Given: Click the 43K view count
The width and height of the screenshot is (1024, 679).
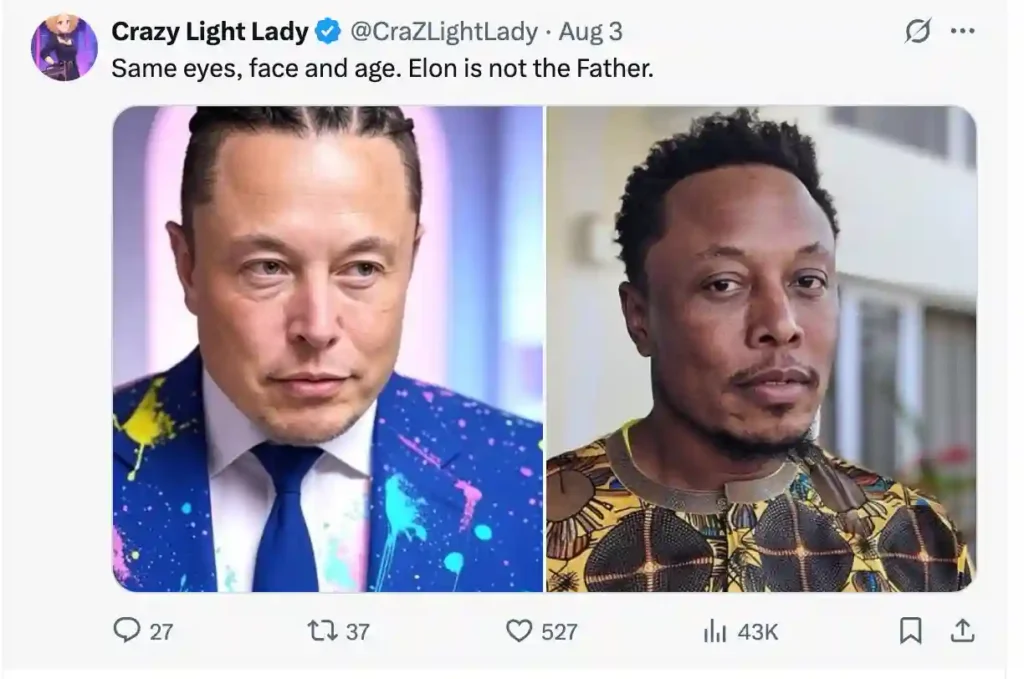Looking at the screenshot, I should [x=757, y=631].
